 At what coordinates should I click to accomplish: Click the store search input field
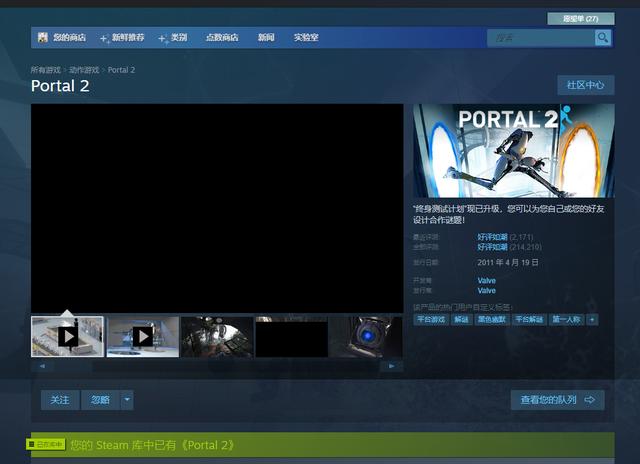tap(540, 38)
